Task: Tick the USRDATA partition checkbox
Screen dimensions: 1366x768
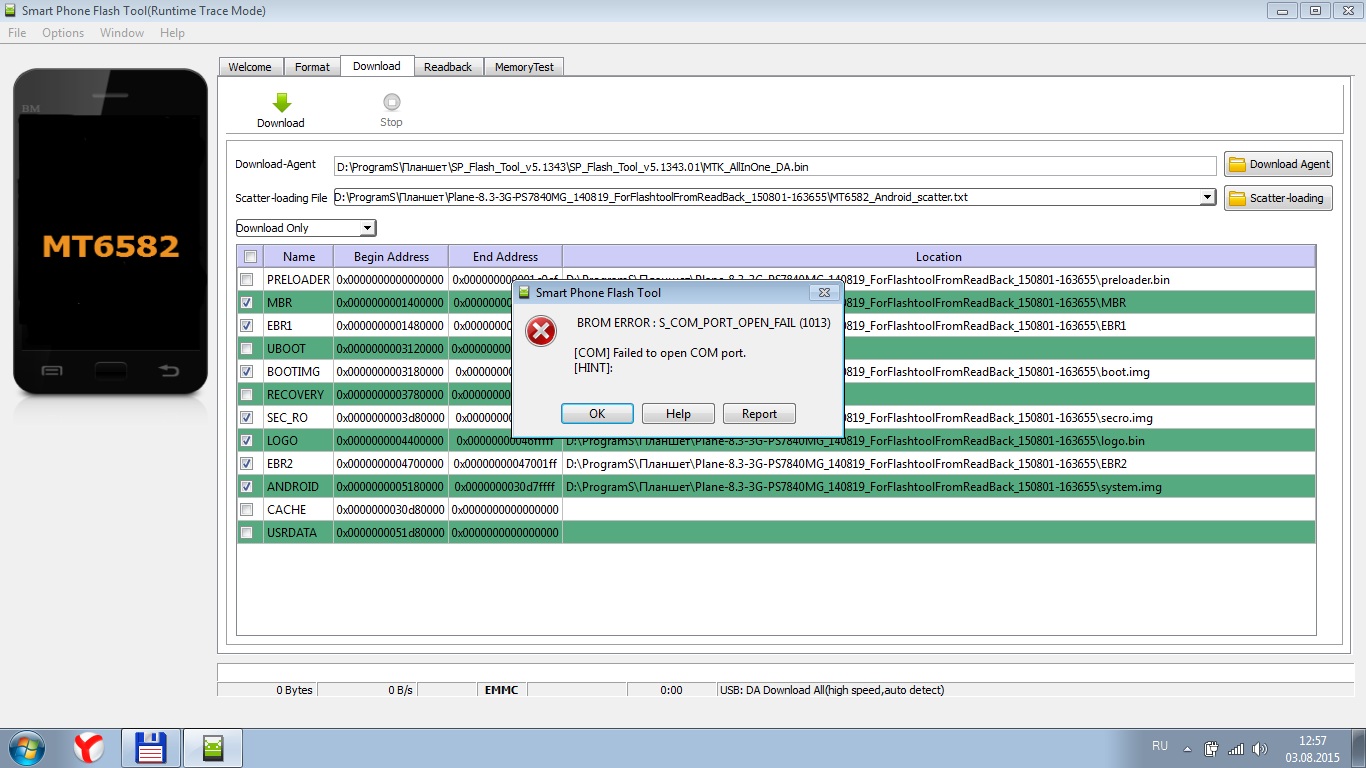Action: pos(247,533)
